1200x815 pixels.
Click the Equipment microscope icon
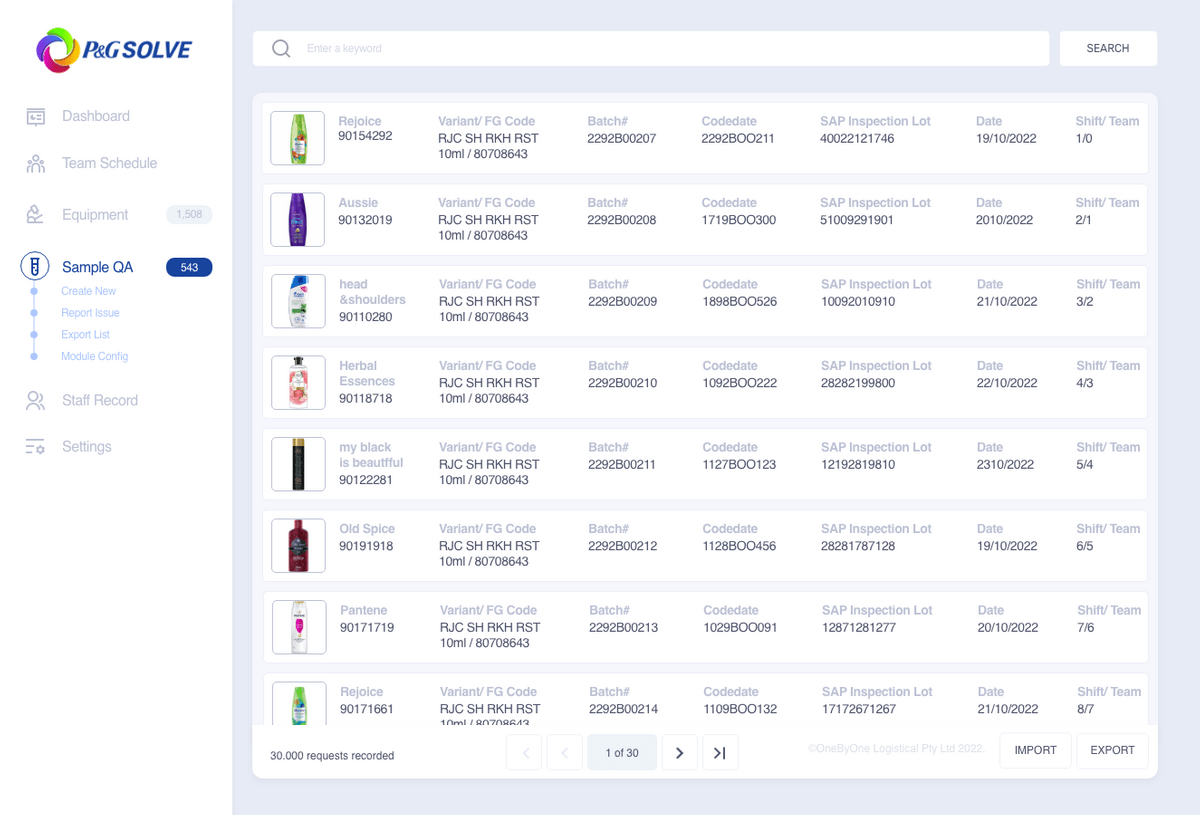(x=36, y=215)
